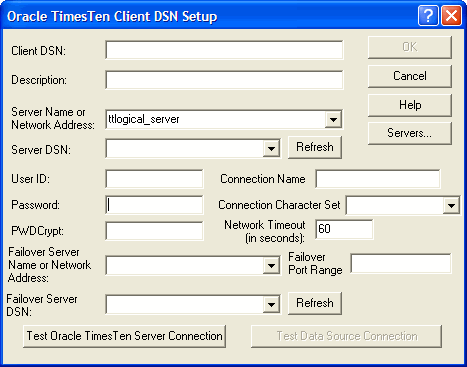Click the Failover Server DSN combo box text area
Image resolution: width=467 pixels, height=367 pixels.
click(185, 304)
